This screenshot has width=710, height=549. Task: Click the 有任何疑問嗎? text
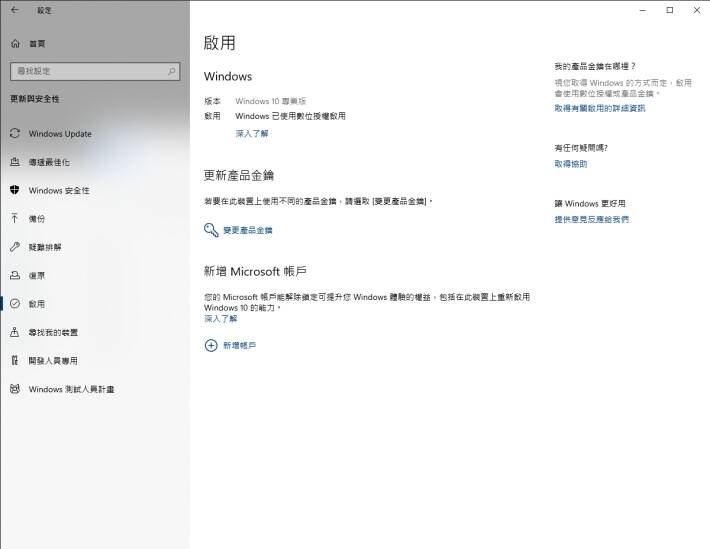pyautogui.click(x=581, y=148)
